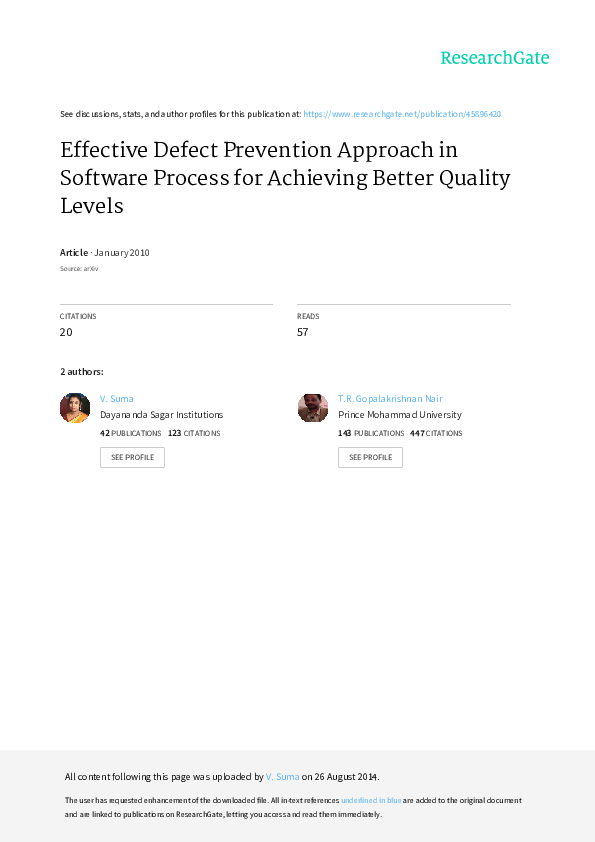Image resolution: width=595 pixels, height=842 pixels.
Task: Click Prince Mohammad University affiliation
Action: point(400,415)
